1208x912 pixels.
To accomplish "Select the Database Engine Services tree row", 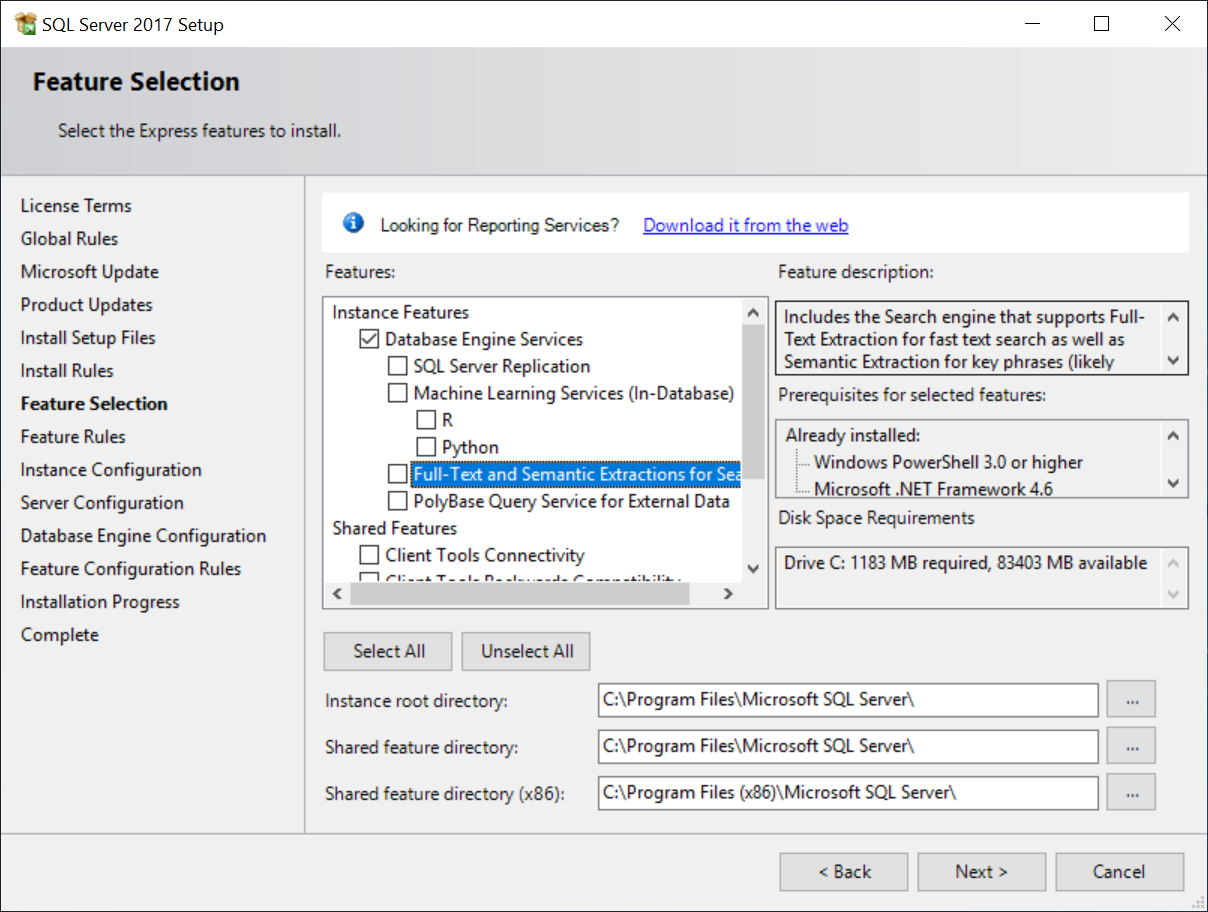I will coord(484,339).
